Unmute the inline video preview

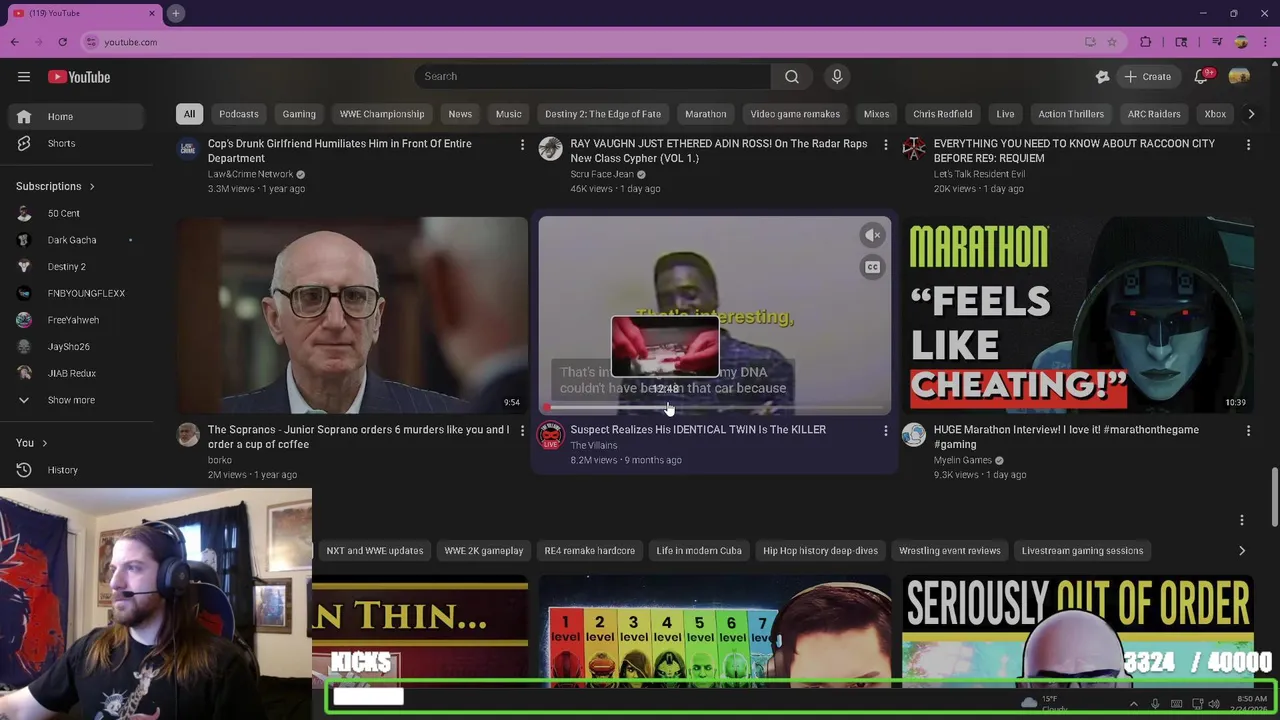point(873,235)
